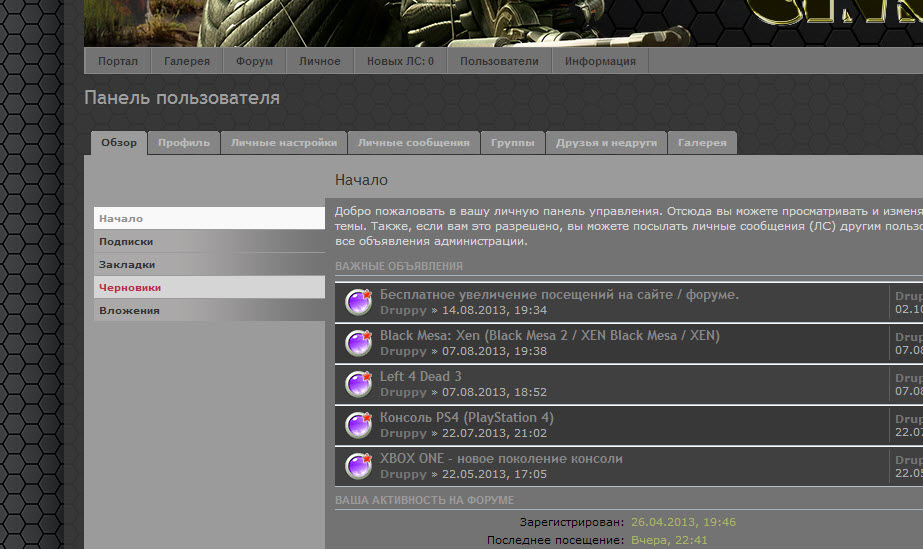
Task: Check Новых ЛС: 0 messages link
Action: pos(400,61)
